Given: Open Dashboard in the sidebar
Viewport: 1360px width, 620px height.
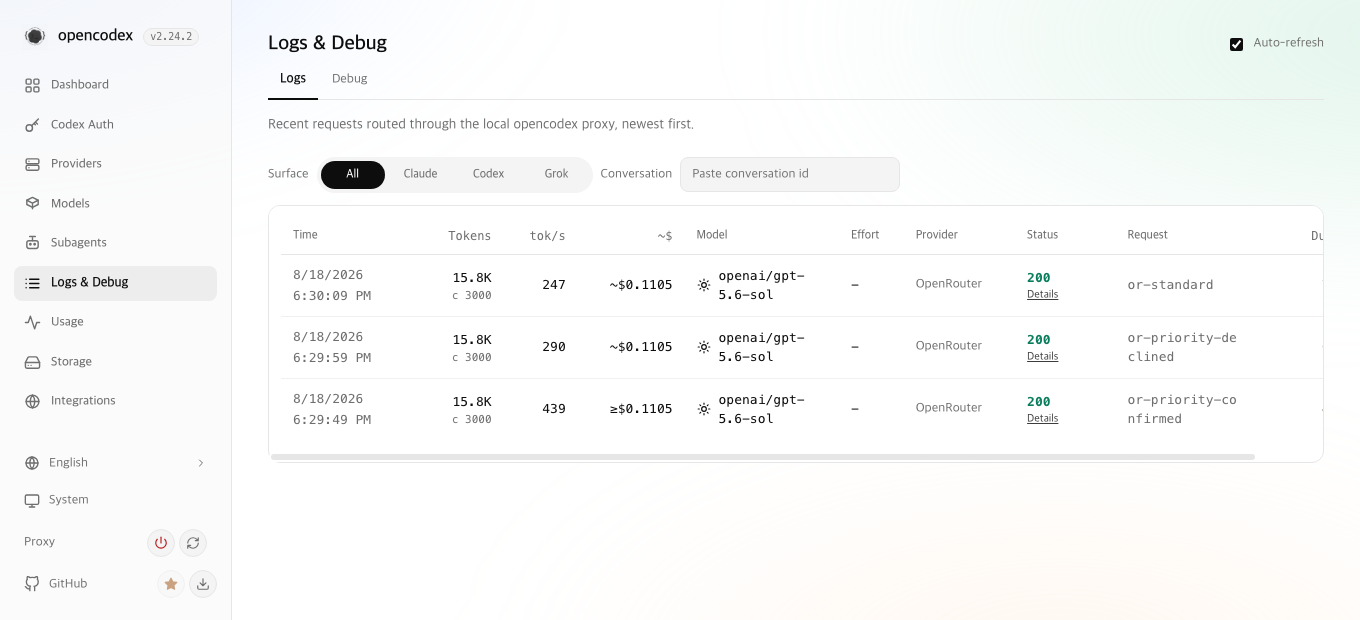Looking at the screenshot, I should 116,85.
